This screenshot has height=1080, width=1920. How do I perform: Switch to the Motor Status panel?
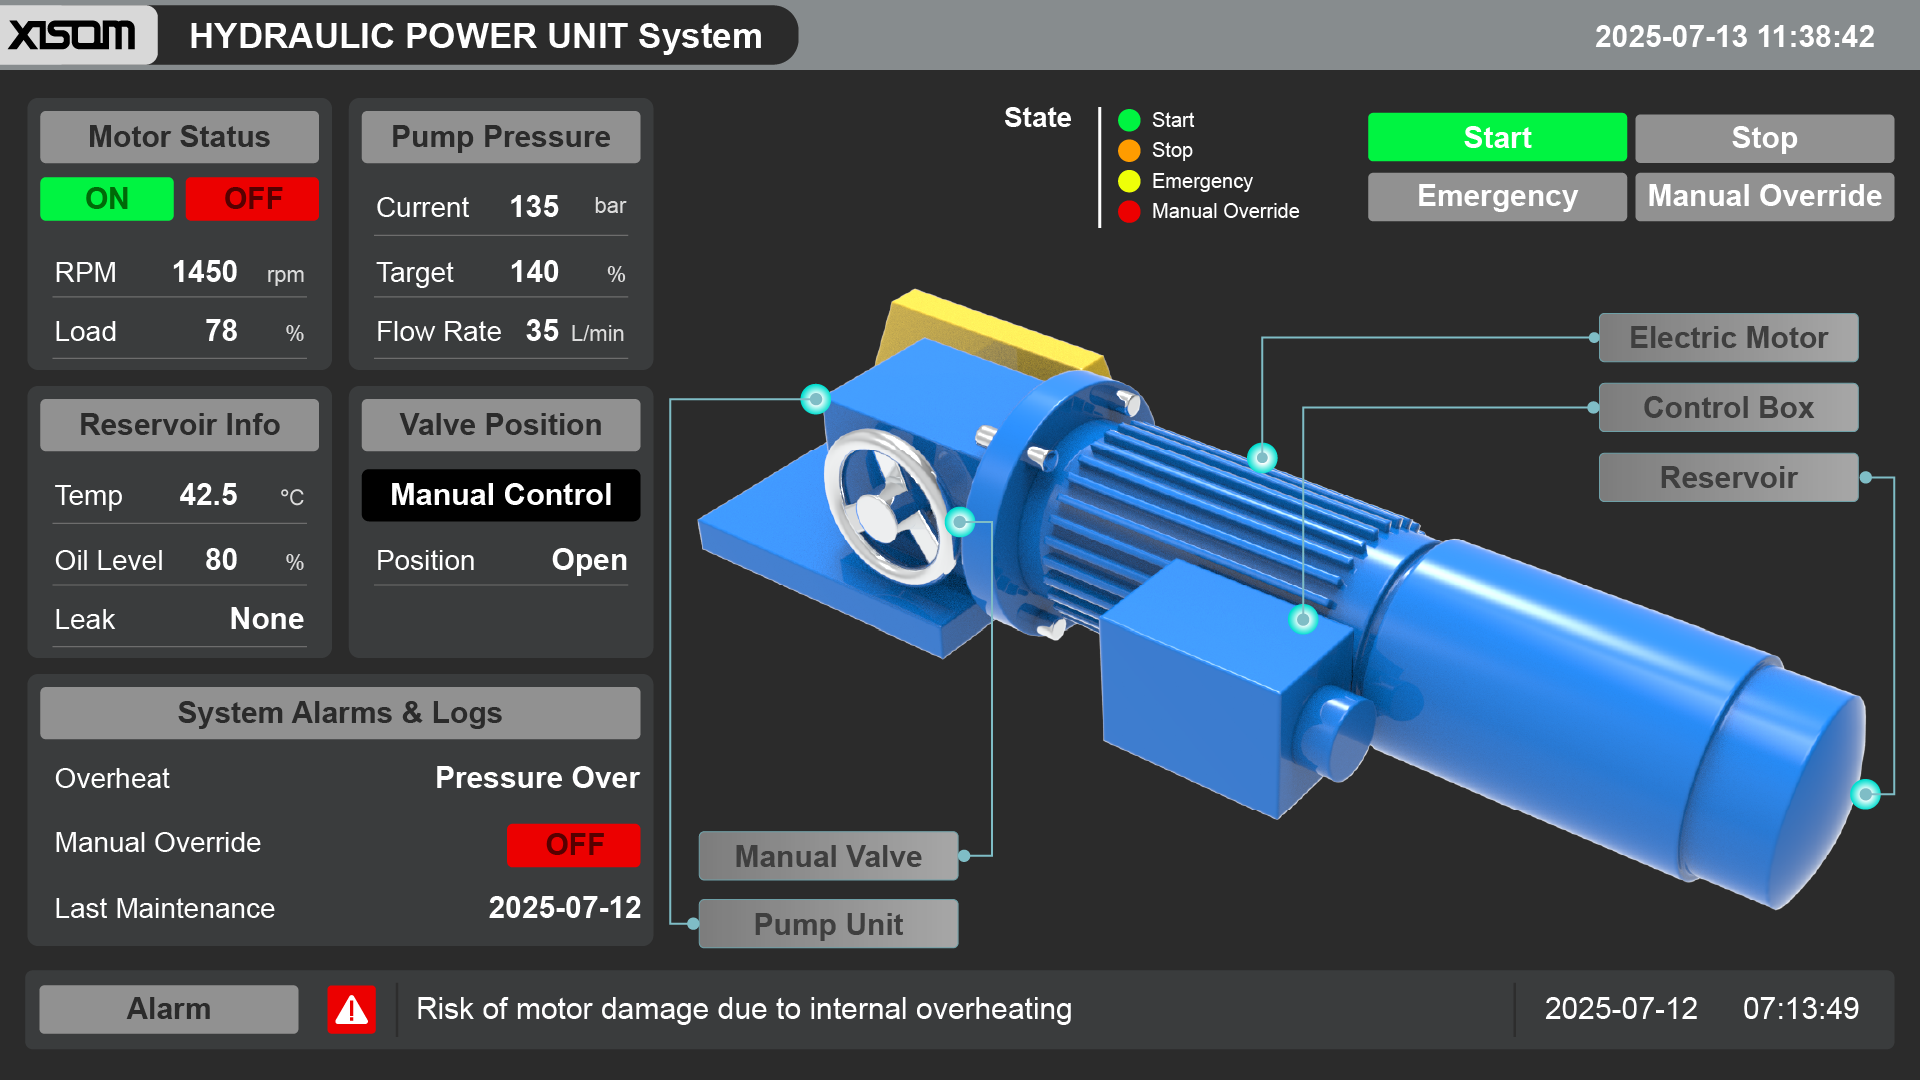[x=178, y=137]
